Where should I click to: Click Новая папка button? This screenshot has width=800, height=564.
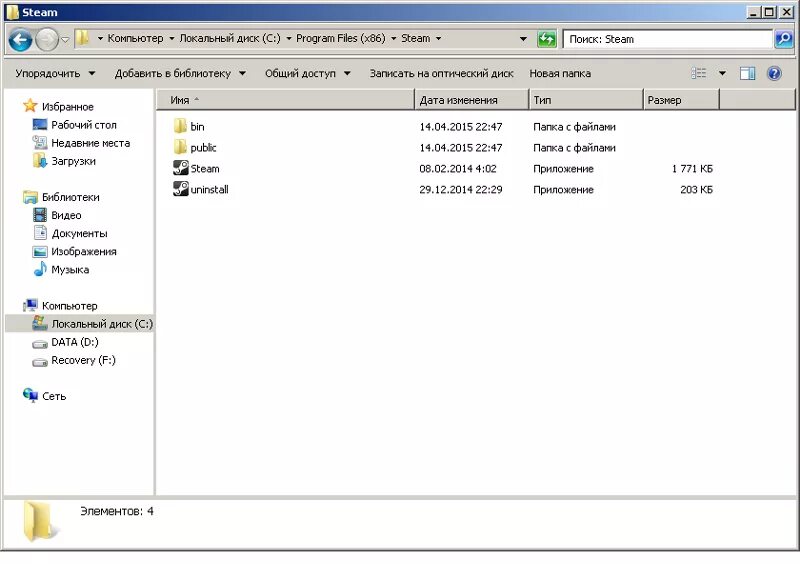[560, 73]
